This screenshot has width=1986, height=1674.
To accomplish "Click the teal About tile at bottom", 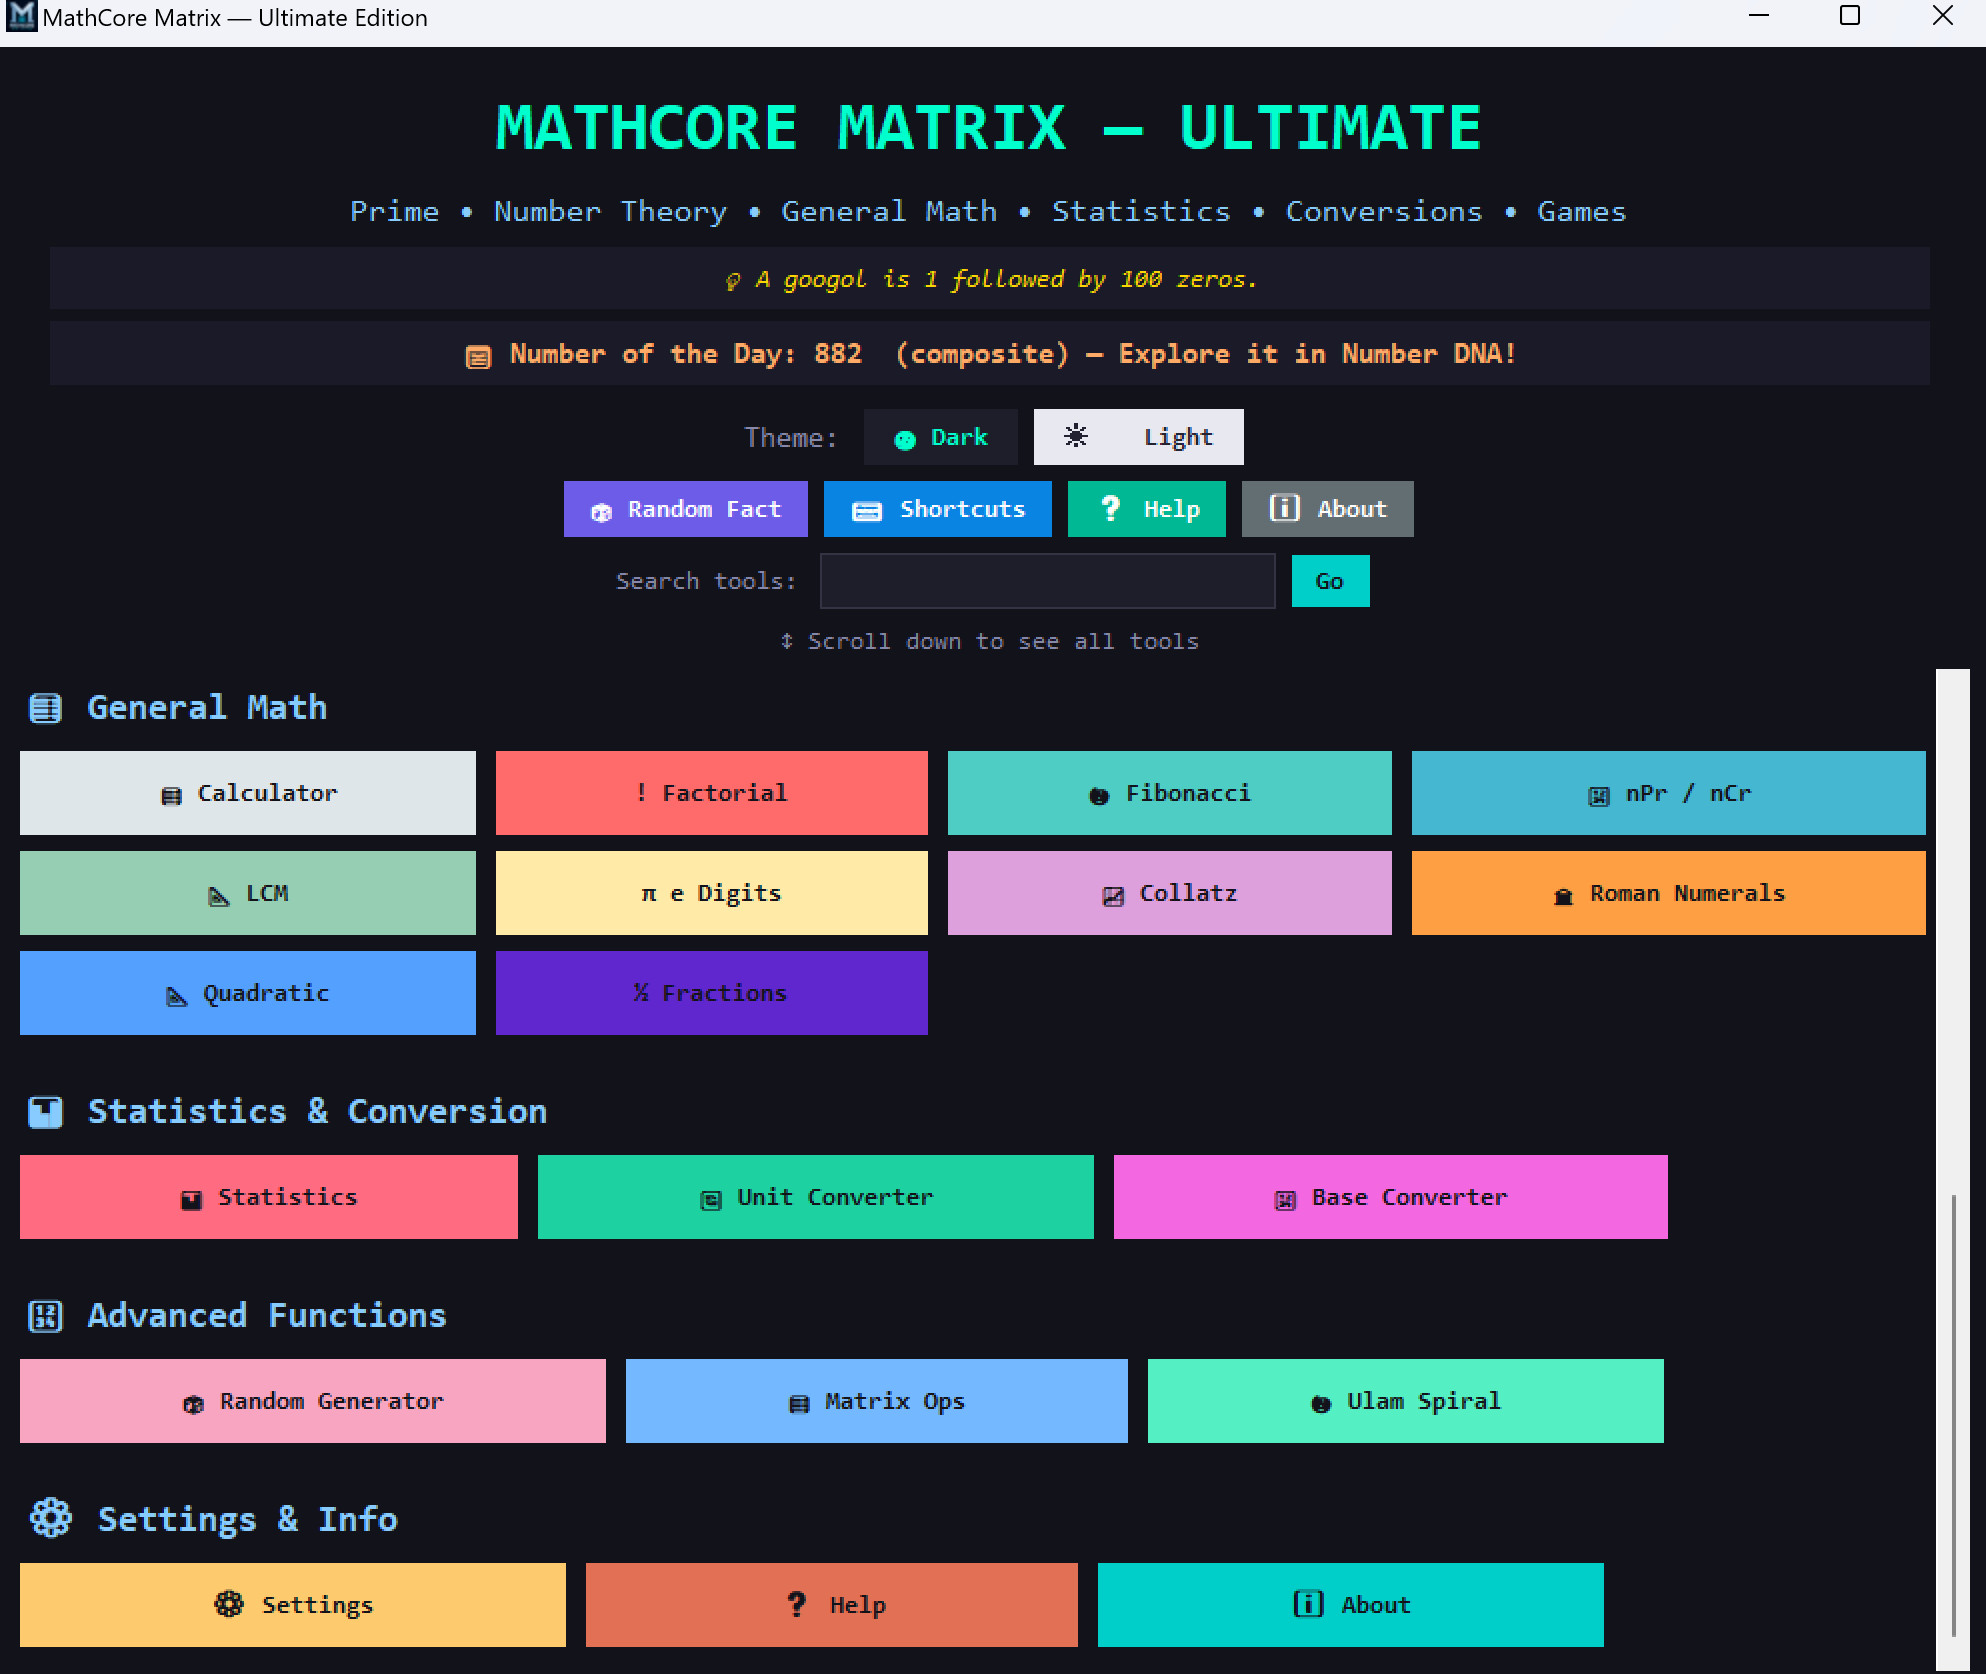I will 1351,1605.
